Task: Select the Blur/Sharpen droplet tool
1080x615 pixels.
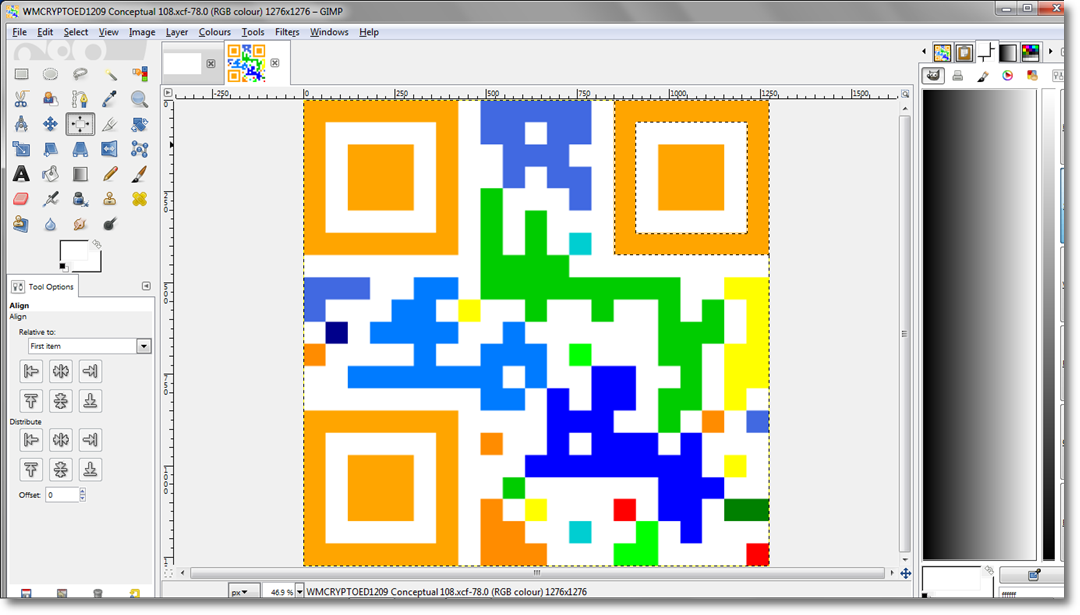Action: coord(50,224)
